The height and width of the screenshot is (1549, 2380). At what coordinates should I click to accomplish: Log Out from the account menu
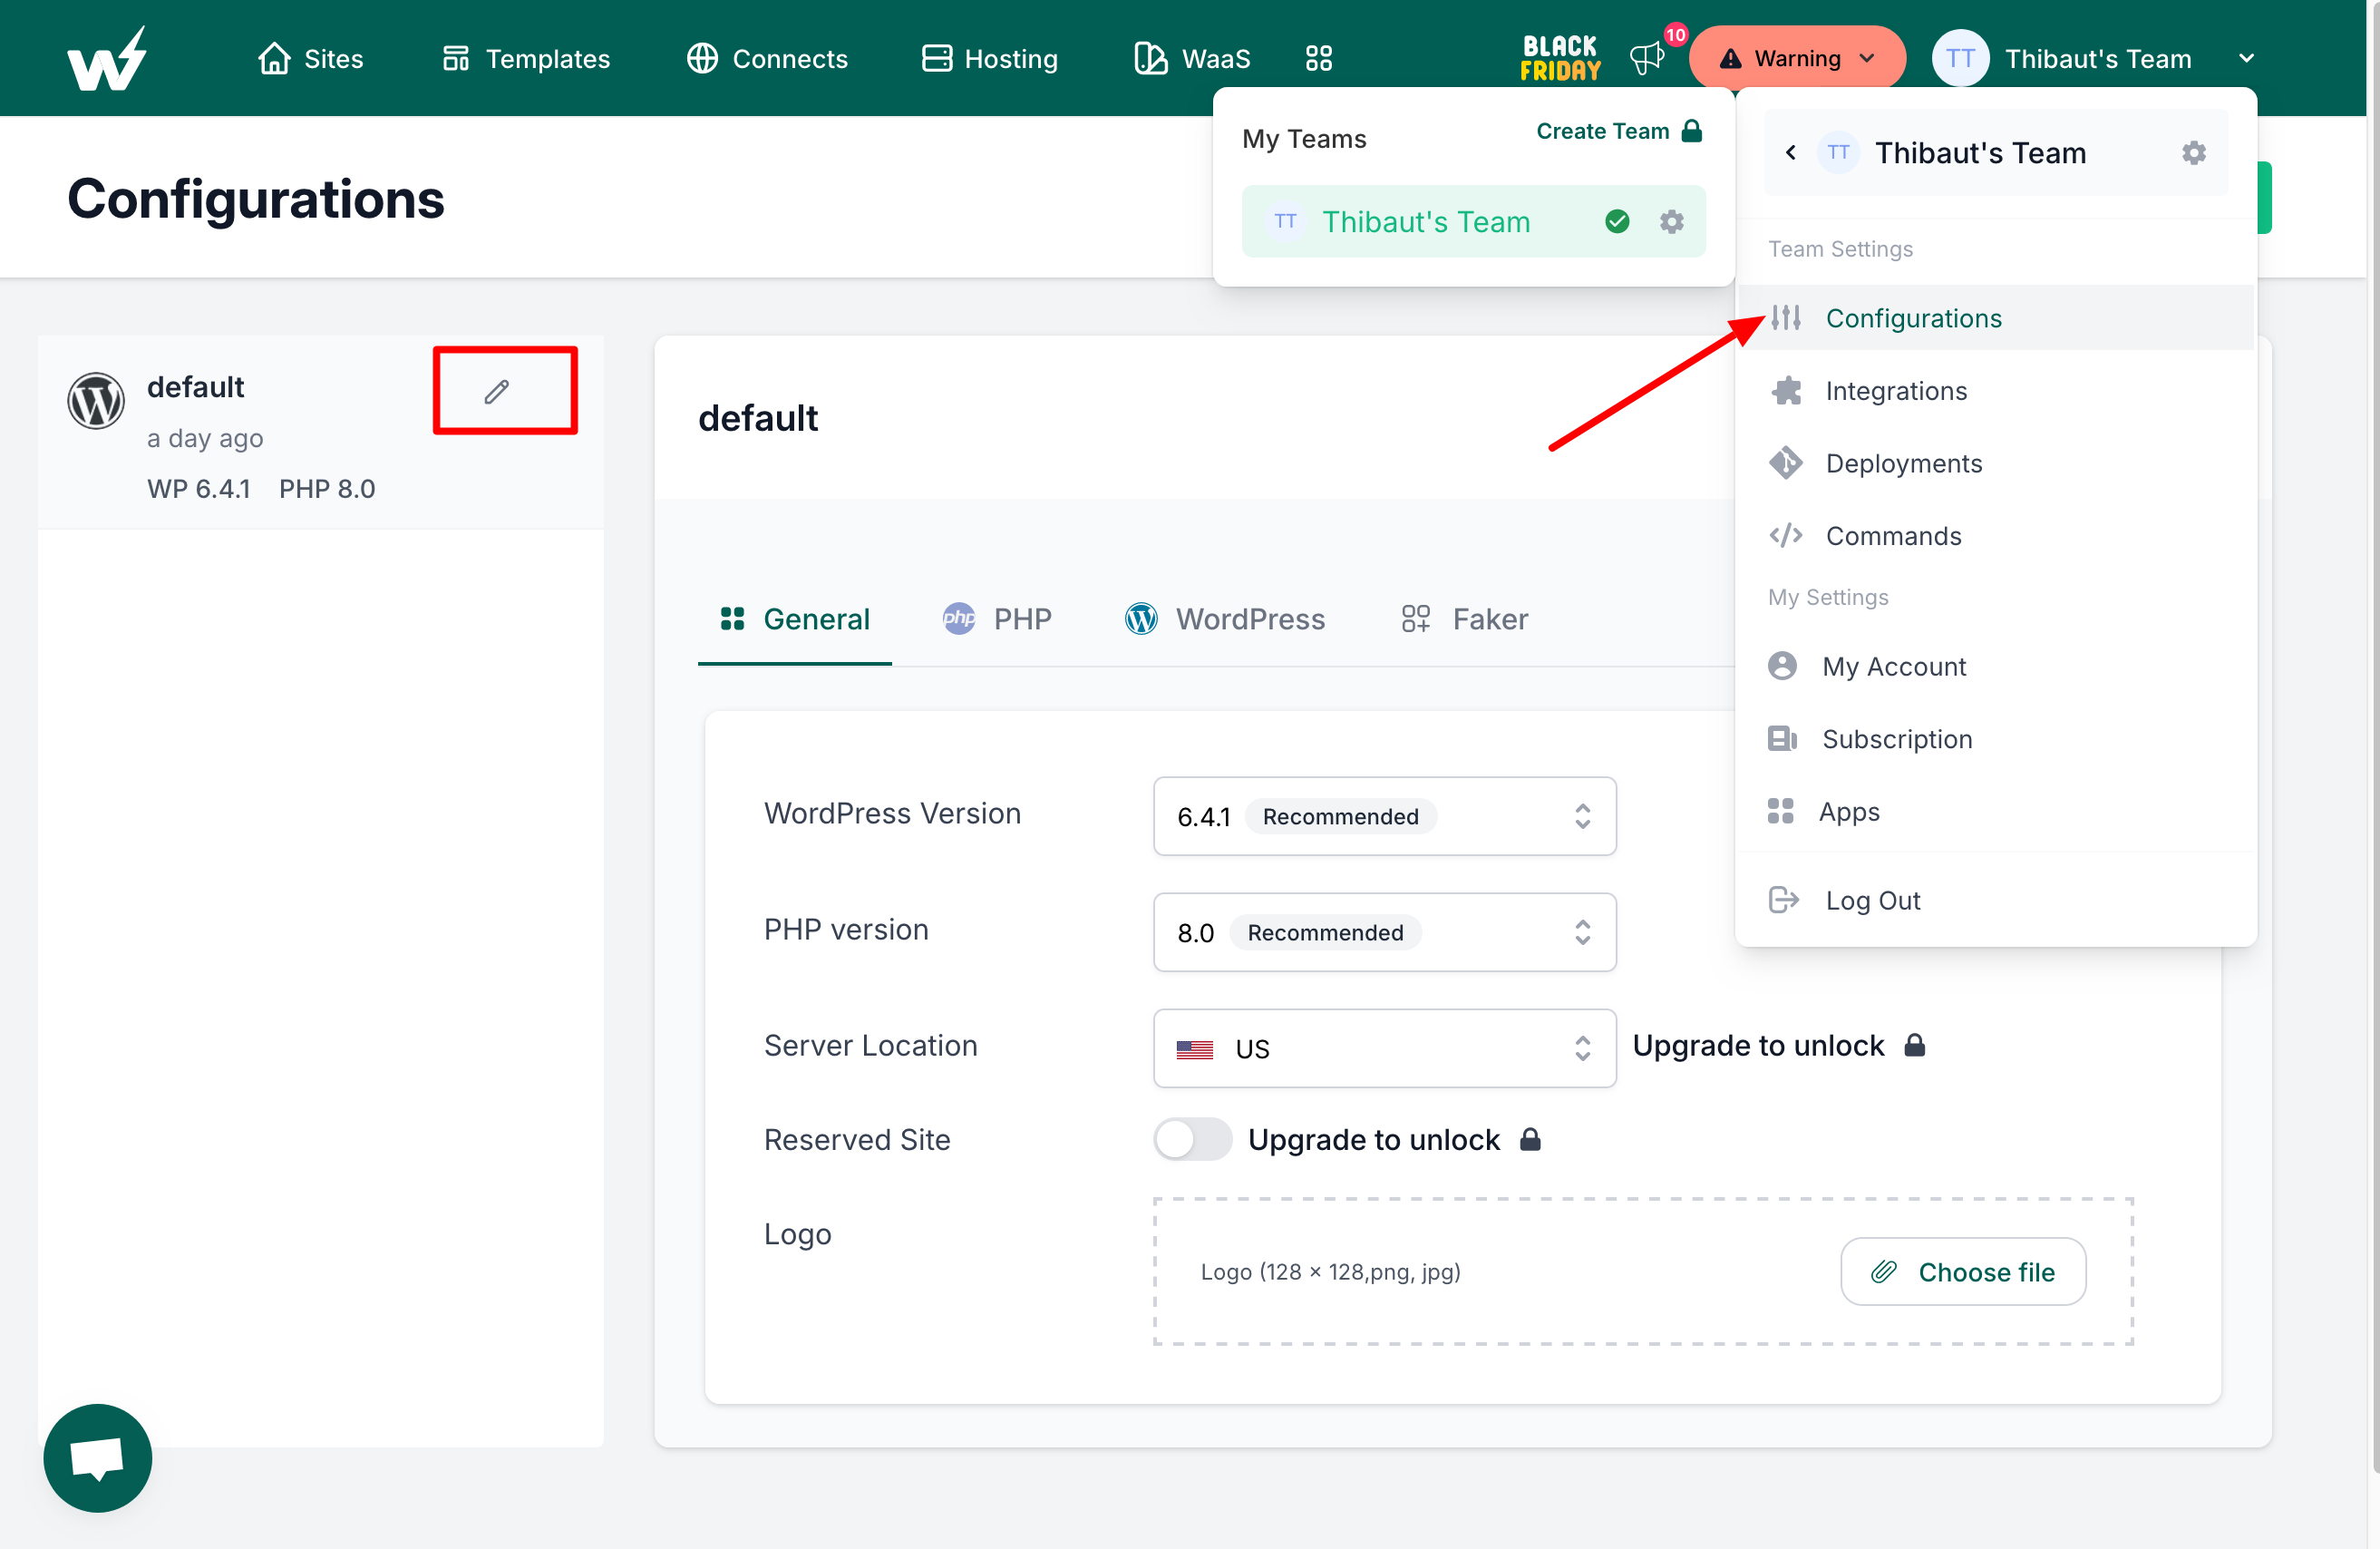click(1872, 900)
